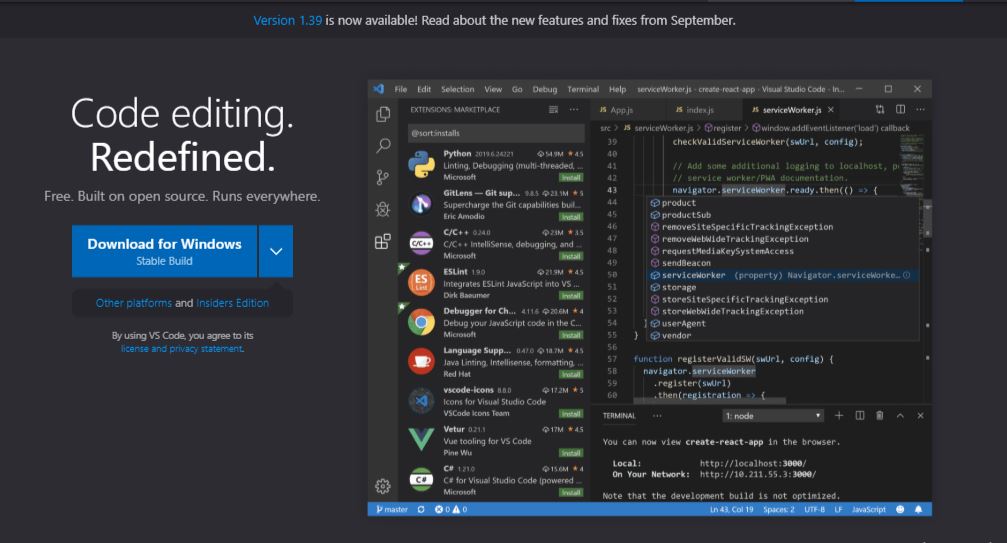The width and height of the screenshot is (1007, 543).
Task: Click 'Ln 43, Col 19' in status bar
Action: point(731,510)
